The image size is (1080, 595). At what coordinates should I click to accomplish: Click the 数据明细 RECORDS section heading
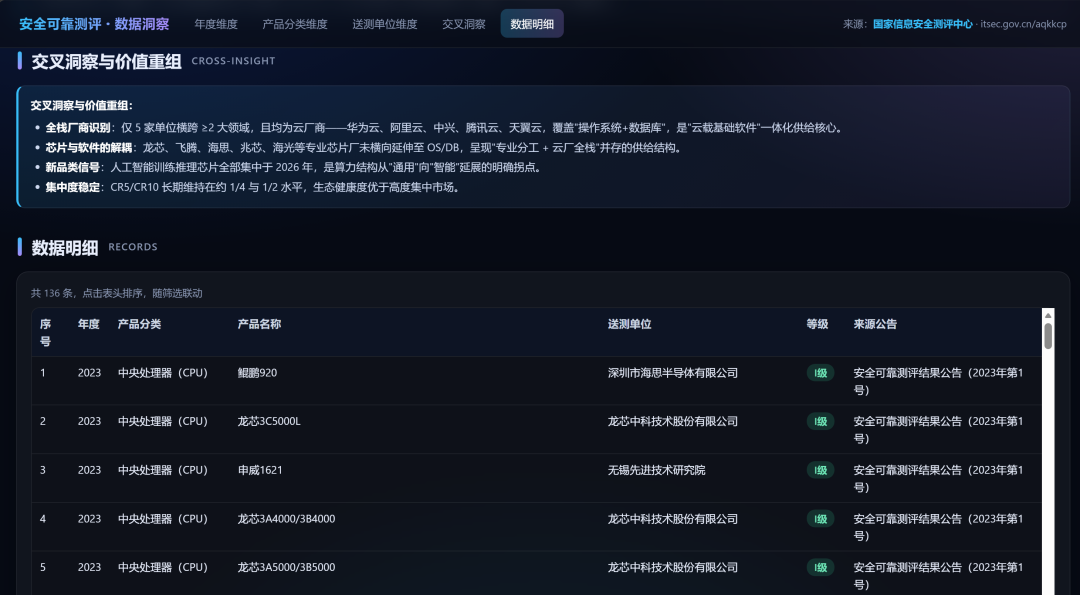(x=94, y=248)
